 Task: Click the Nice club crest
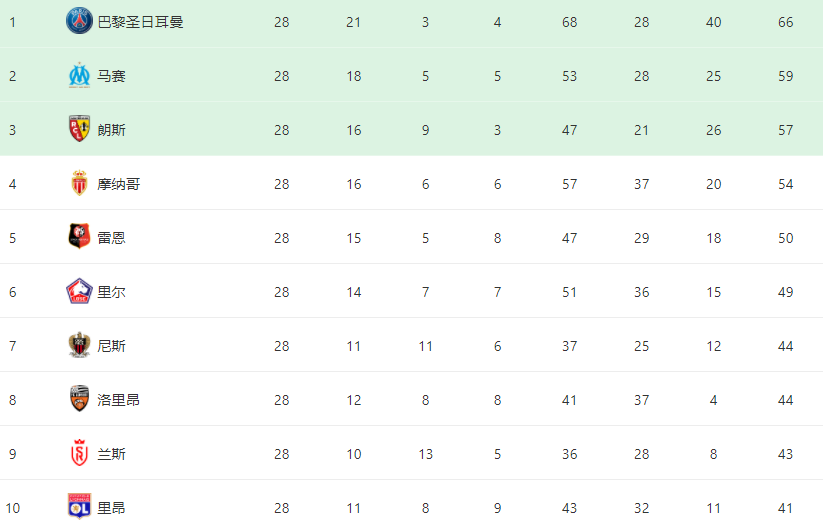79,345
